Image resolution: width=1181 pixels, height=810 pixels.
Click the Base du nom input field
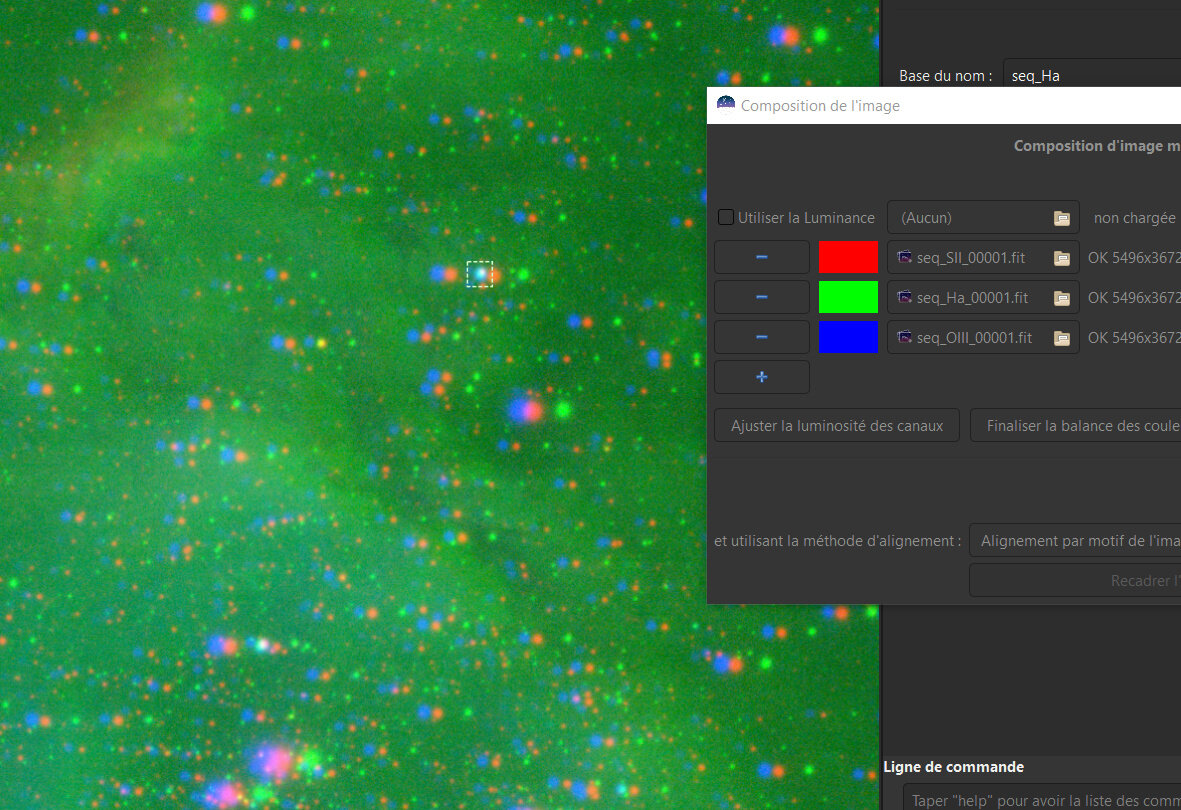pyautogui.click(x=1092, y=75)
